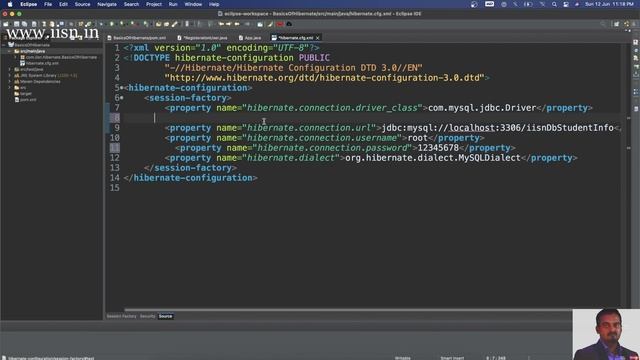Toggle code folding at session-factory line 6
The image size is (640, 360).
(x=122, y=98)
